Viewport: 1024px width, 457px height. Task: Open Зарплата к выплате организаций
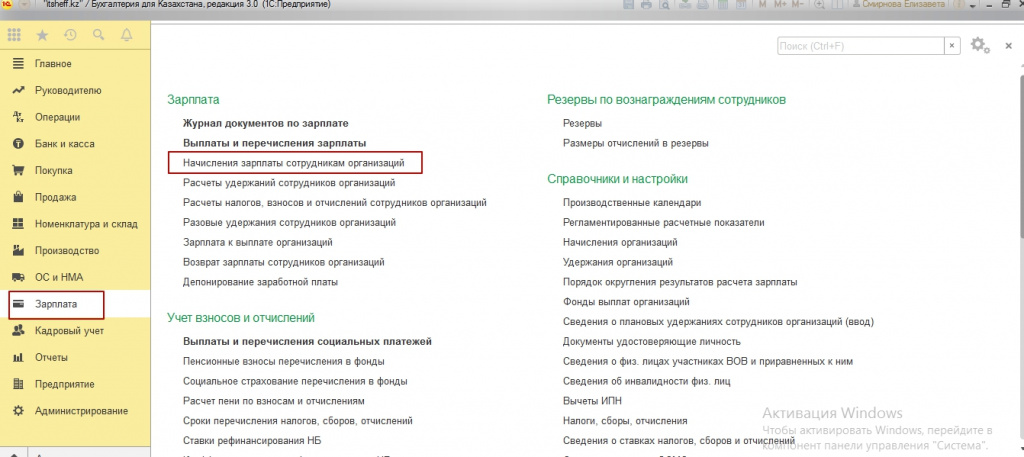click(258, 242)
